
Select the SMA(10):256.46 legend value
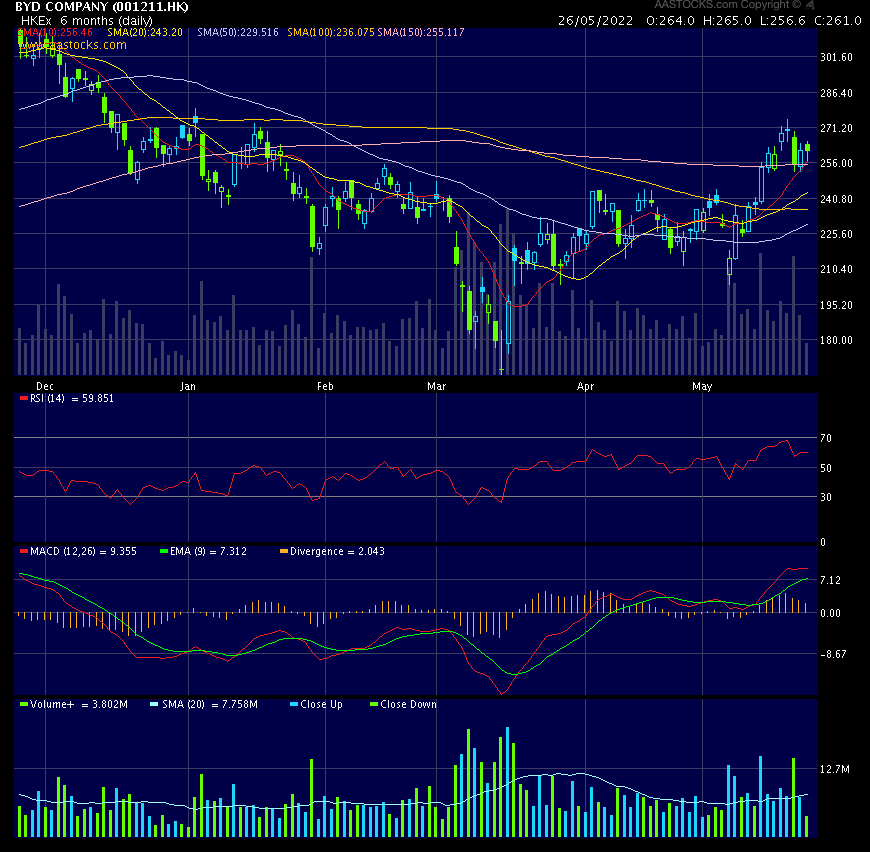[x=55, y=32]
